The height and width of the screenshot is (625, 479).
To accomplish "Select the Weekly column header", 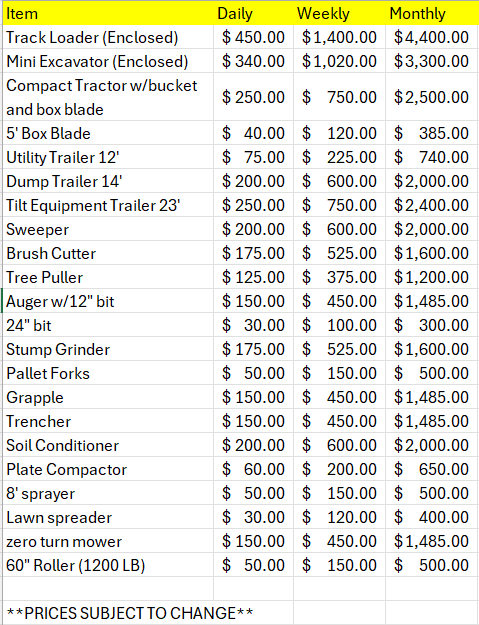I will [340, 14].
